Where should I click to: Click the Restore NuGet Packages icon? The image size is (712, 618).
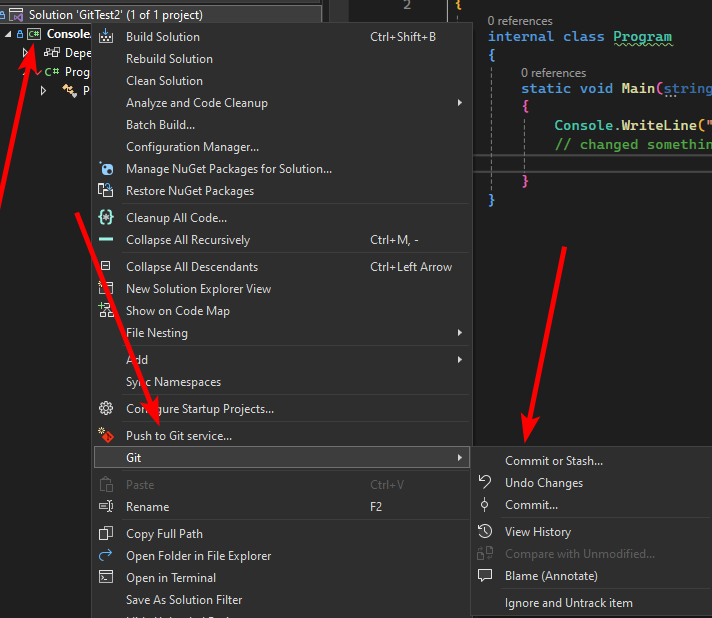click(106, 191)
